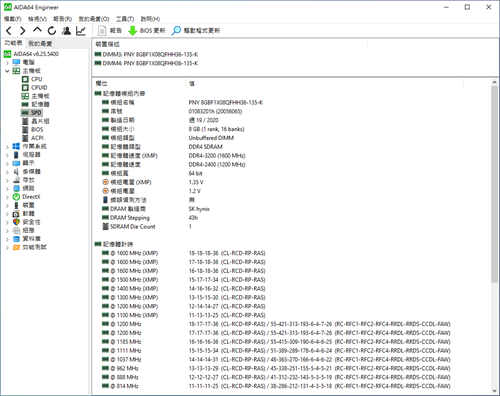Click the magnifier driver update icon
The width and height of the screenshot is (500, 396).
[176, 31]
